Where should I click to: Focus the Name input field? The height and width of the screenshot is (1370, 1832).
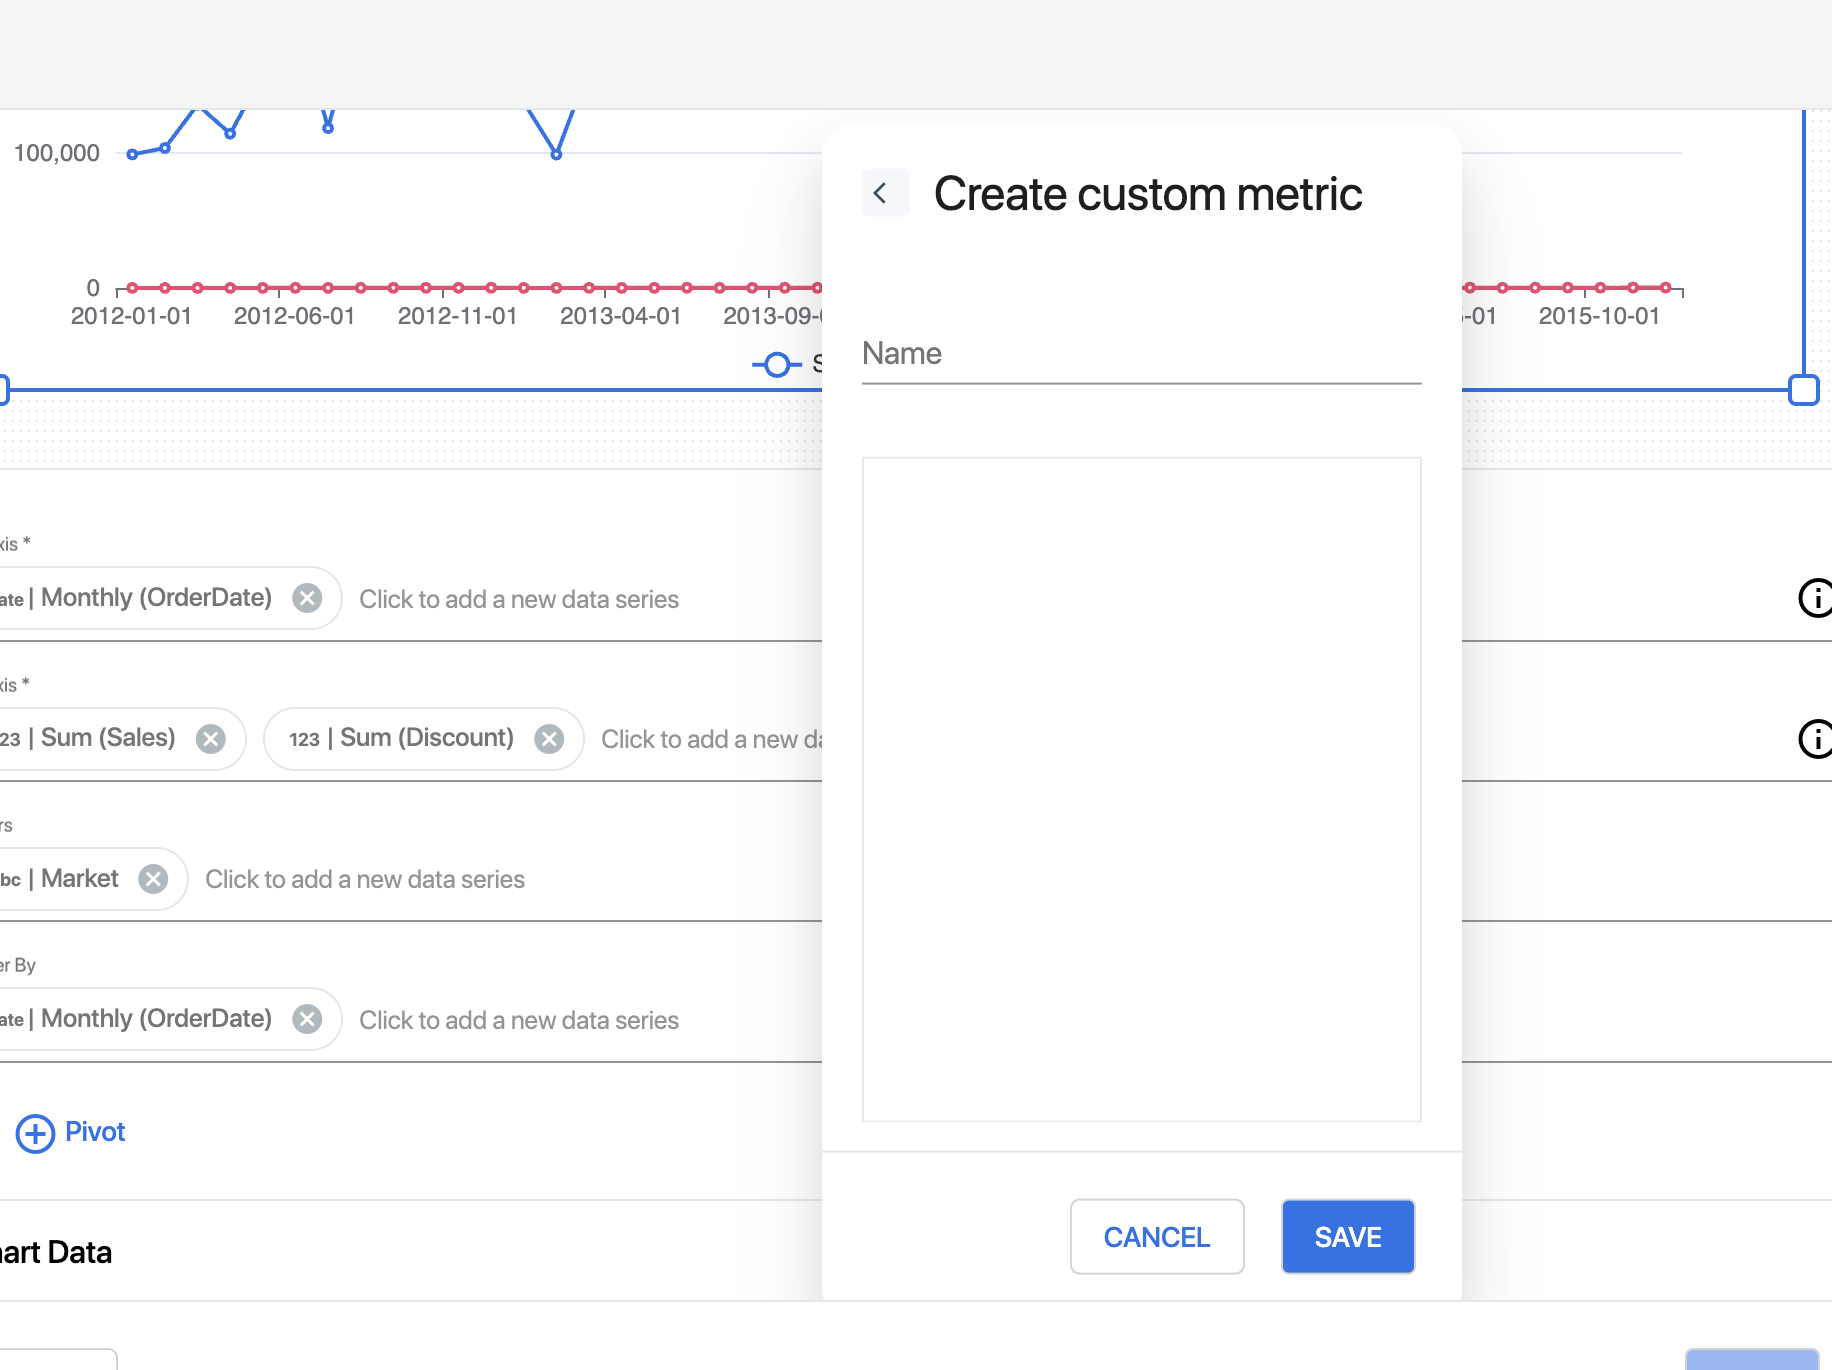tap(1141, 355)
